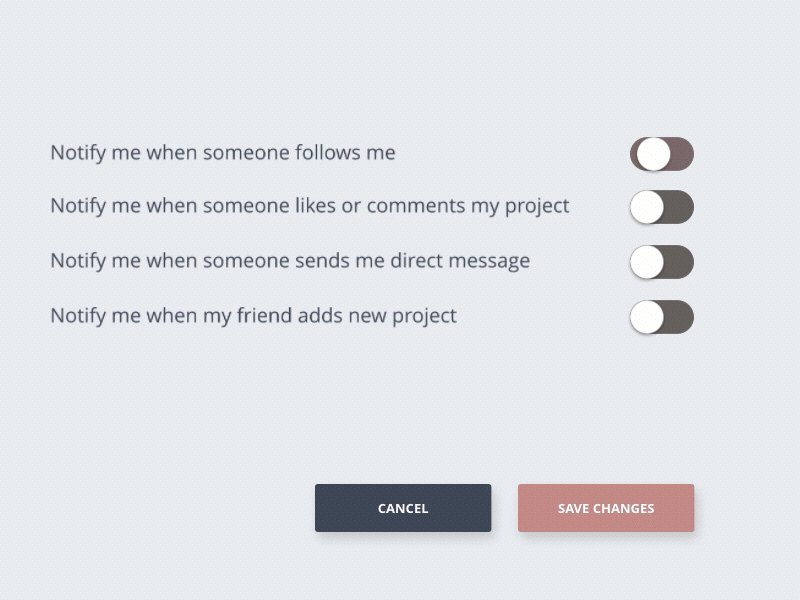
Task: Toggle the 'someone follows me' notification switch
Action: click(x=662, y=154)
